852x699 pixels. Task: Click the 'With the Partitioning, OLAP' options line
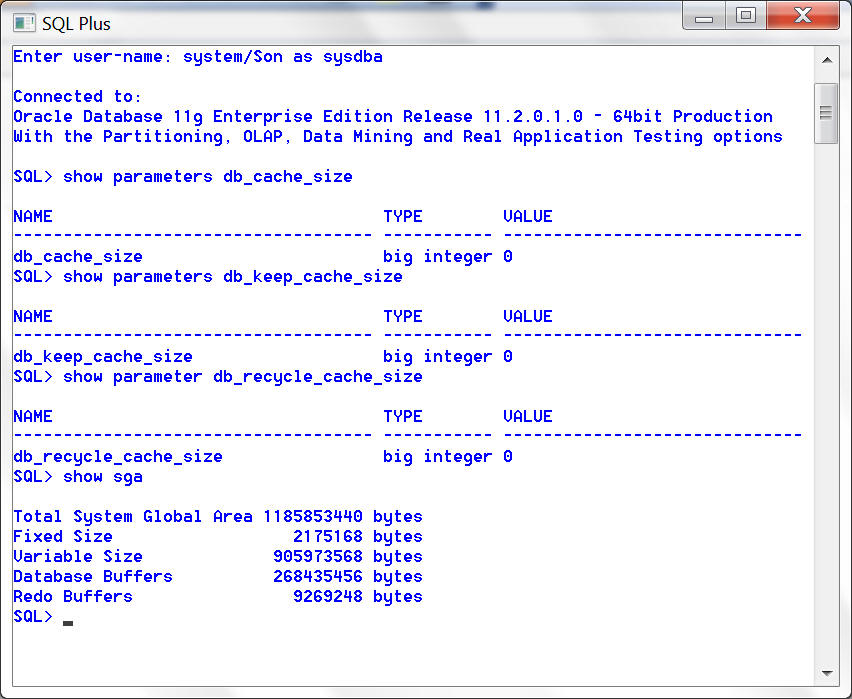(x=398, y=136)
